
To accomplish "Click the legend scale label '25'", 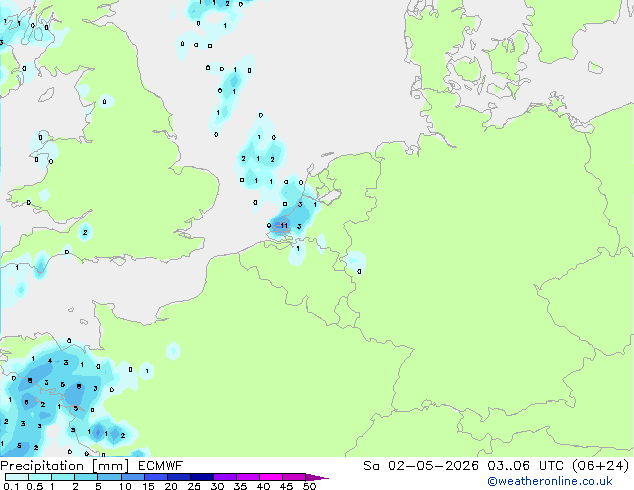I will tap(194, 486).
